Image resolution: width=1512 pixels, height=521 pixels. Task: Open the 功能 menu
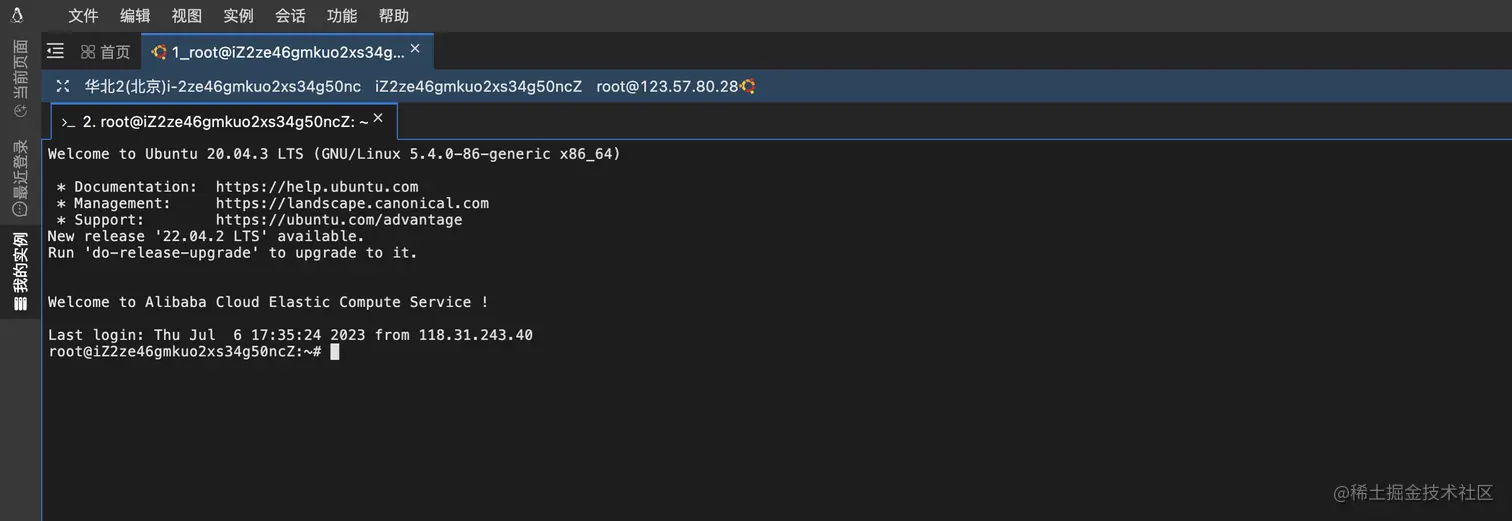click(x=342, y=16)
